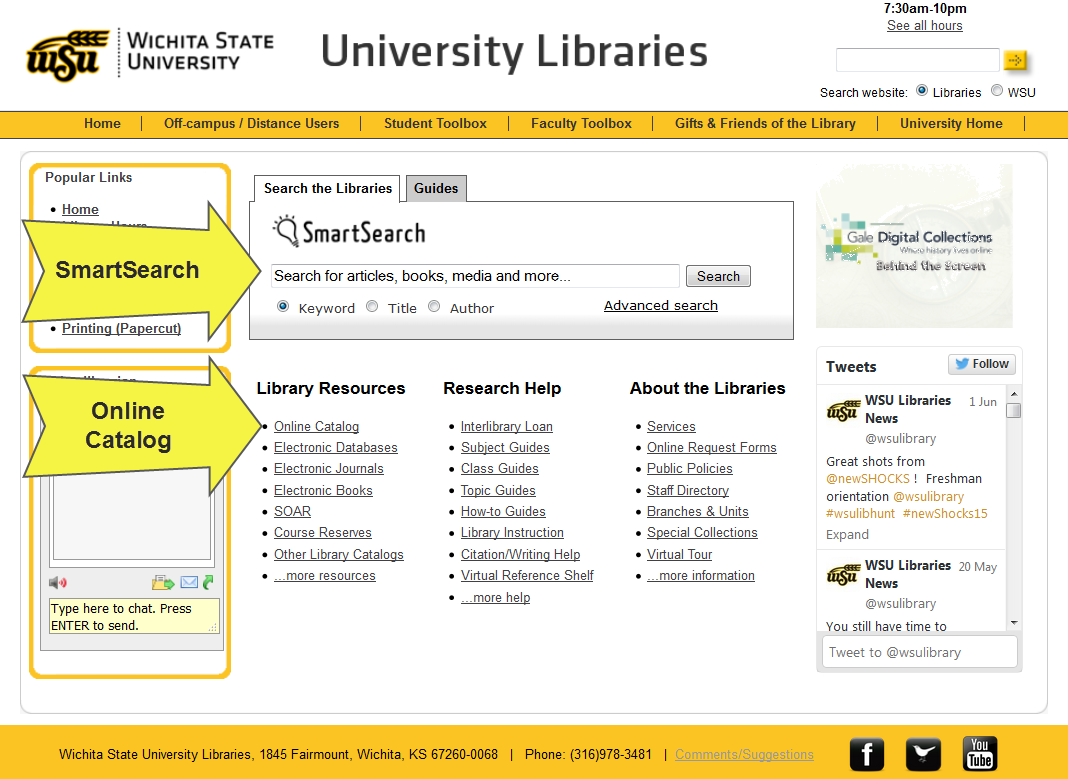Follow @wsulibrary on Twitter
The image size is (1068, 779).
click(981, 364)
